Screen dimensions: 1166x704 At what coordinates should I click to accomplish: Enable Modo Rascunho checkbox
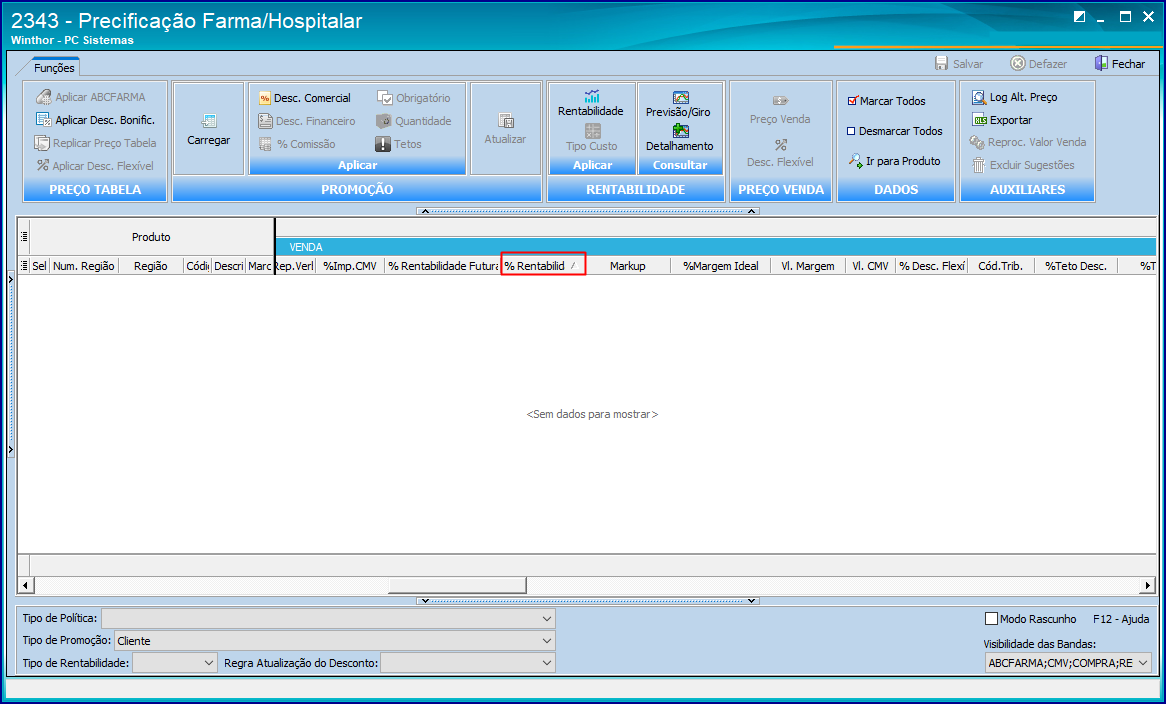(x=991, y=619)
